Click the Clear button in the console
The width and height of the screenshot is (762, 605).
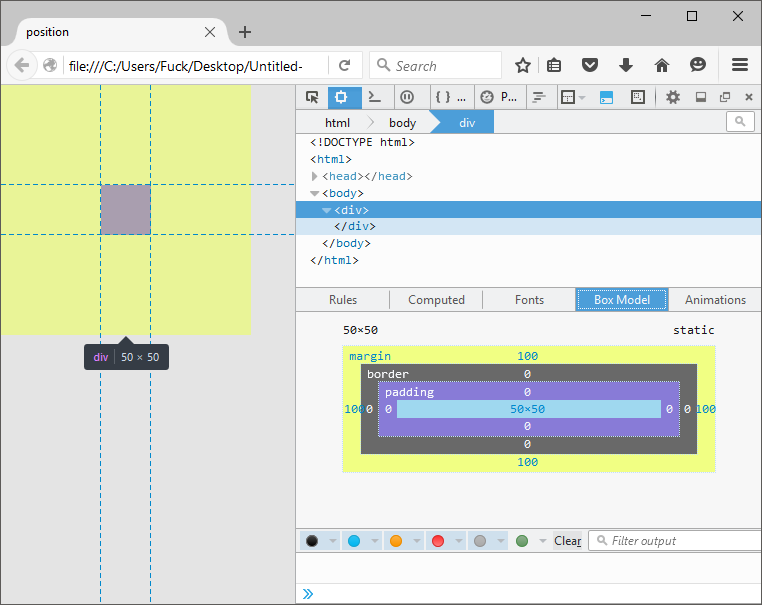coord(567,541)
